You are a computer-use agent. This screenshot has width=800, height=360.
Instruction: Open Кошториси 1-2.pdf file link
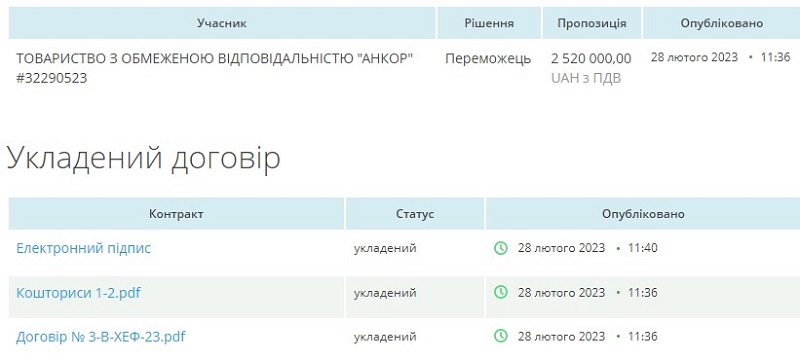pos(79,293)
